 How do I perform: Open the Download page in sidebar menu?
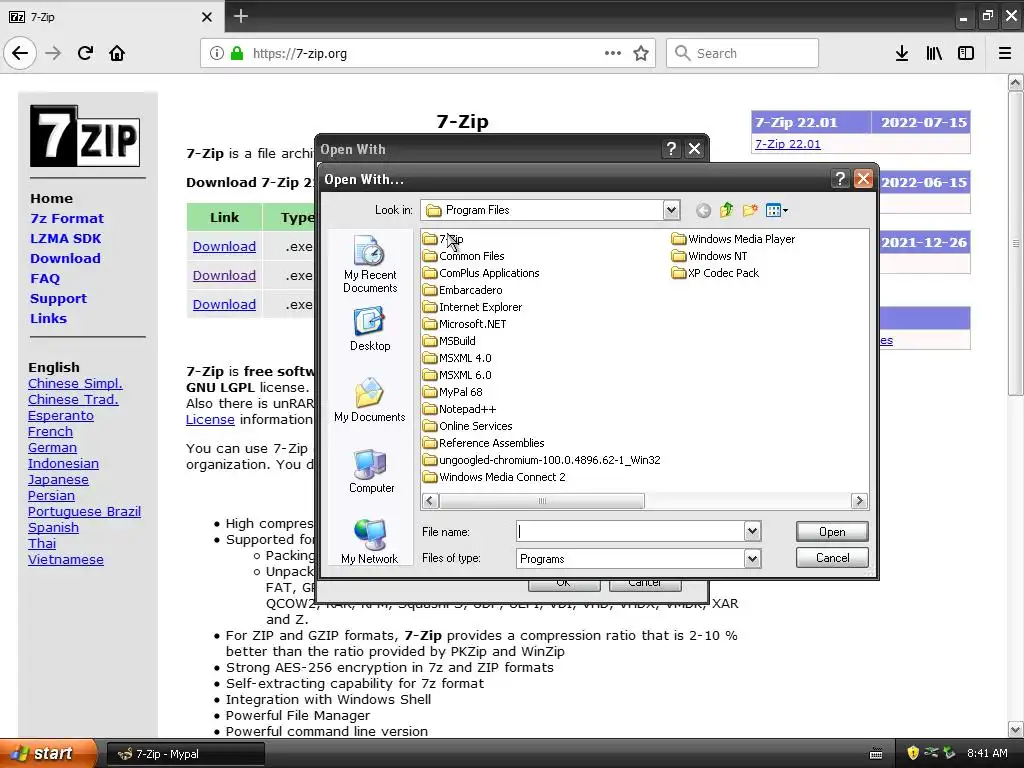[x=65, y=258]
